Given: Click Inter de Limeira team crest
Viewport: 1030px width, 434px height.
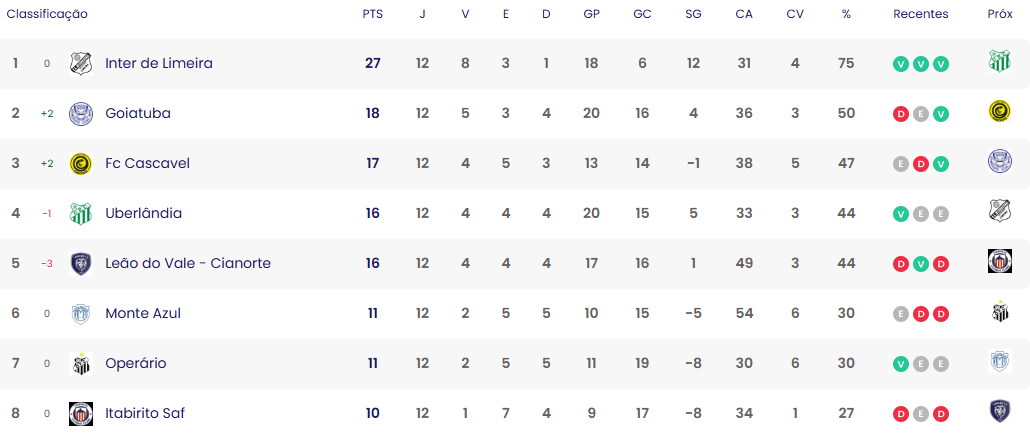Looking at the screenshot, I should tap(81, 64).
